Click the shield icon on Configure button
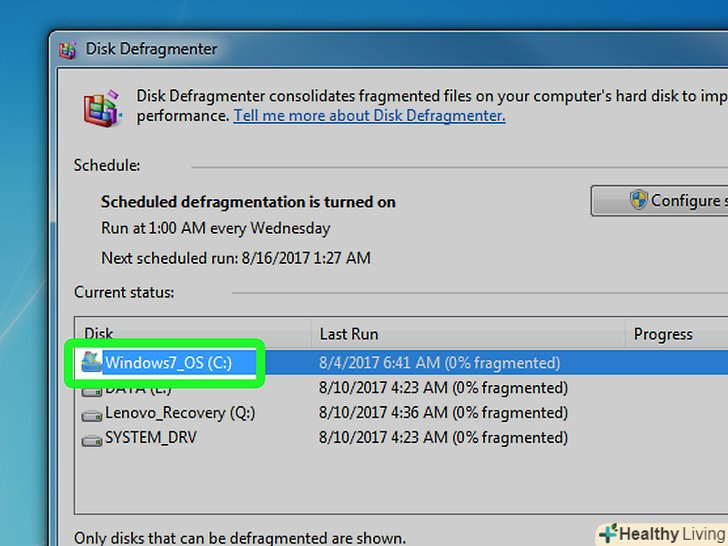 click(638, 200)
